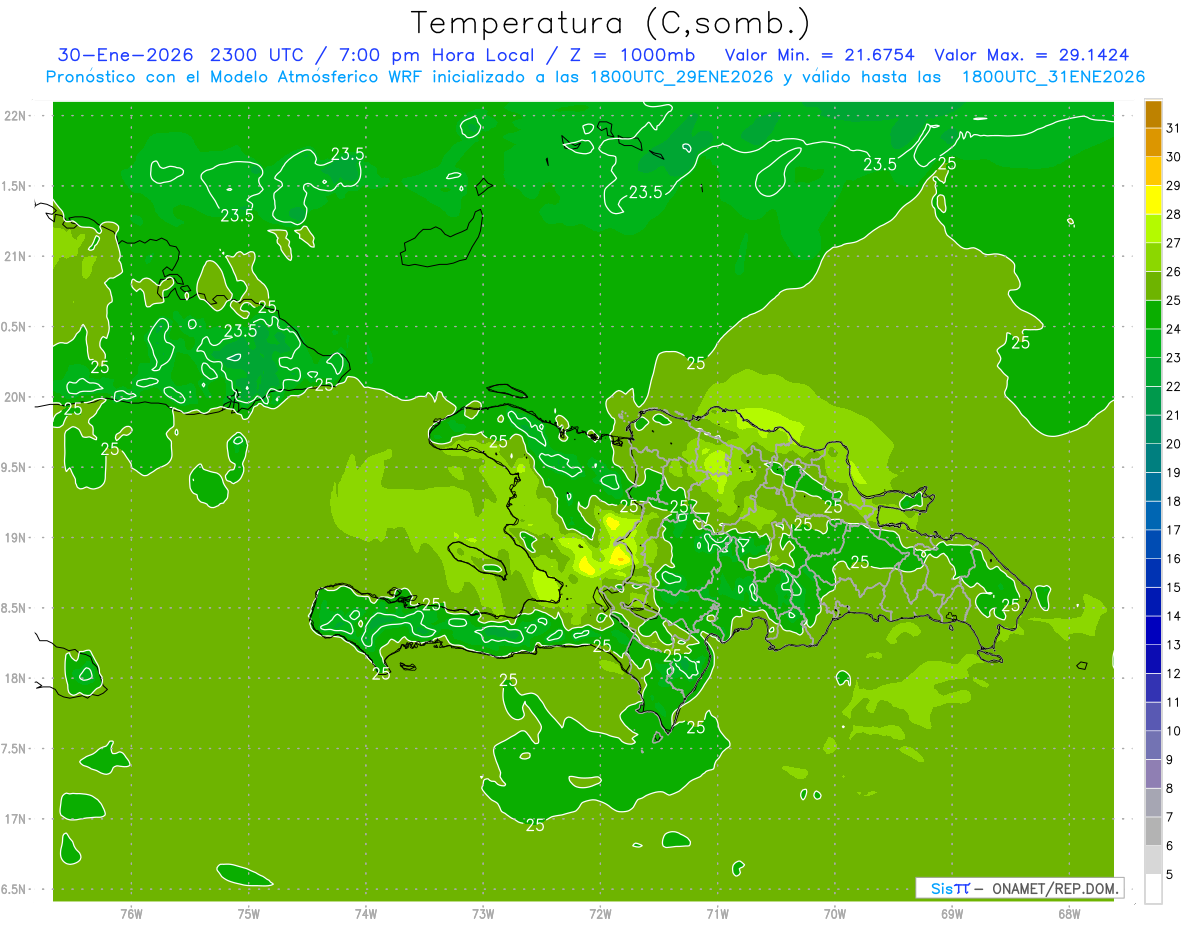Click the color scale value "10"
The height and width of the screenshot is (927, 1200).
click(1173, 731)
